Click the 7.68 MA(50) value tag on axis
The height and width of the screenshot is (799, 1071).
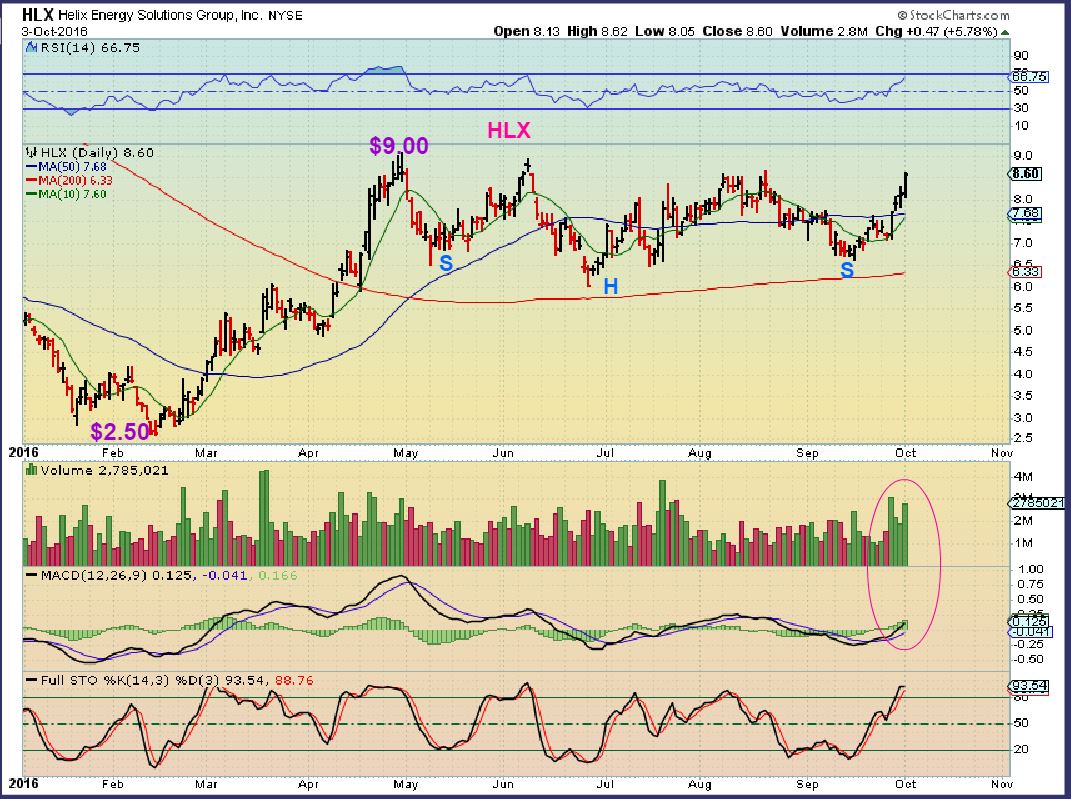[1025, 214]
